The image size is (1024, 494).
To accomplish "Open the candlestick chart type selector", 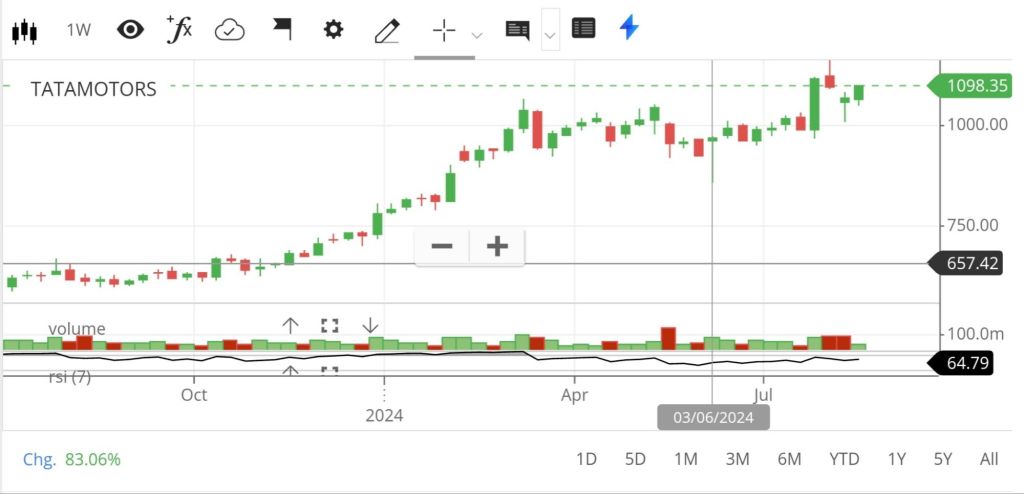I will pos(24,31).
